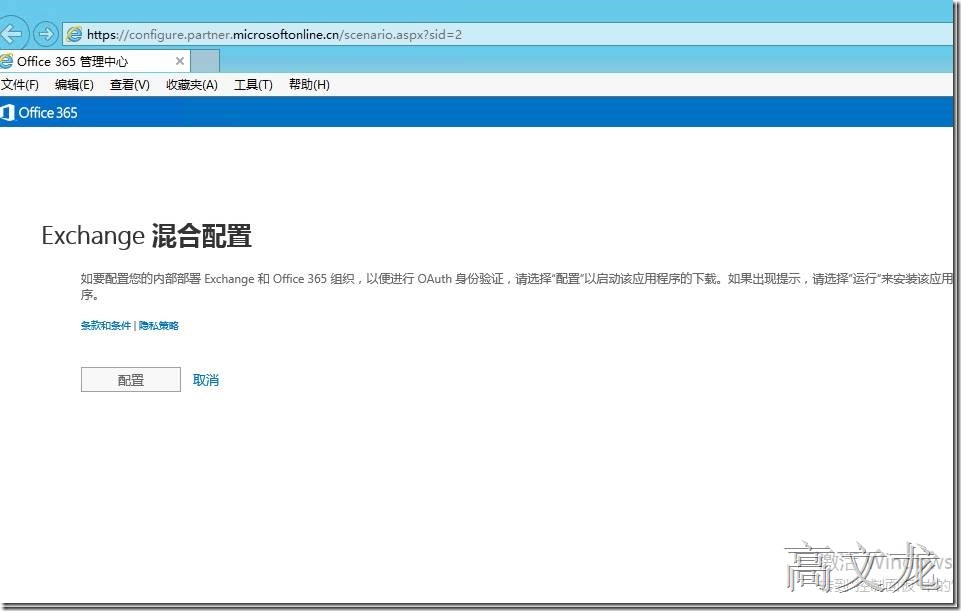This screenshot has width=961, height=611.
Task: Click the OAuth description paragraph
Action: pos(516,286)
